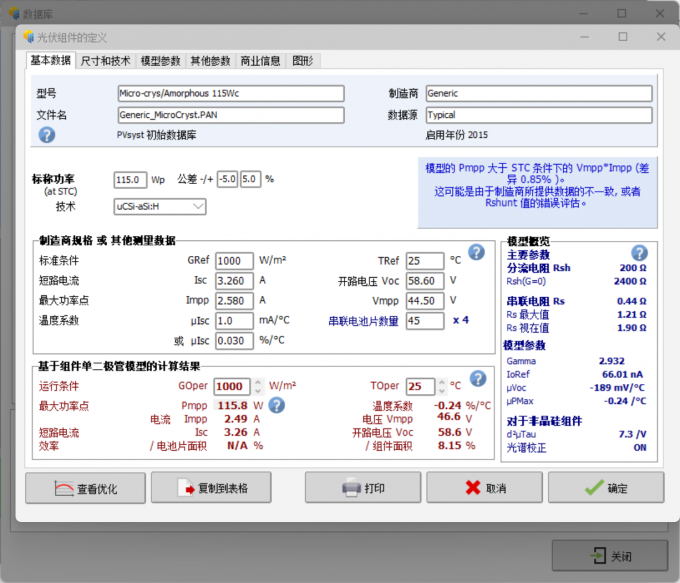This screenshot has width=680, height=583.
Task: Decrease TOper with the down stepper arrow
Action: click(441, 390)
